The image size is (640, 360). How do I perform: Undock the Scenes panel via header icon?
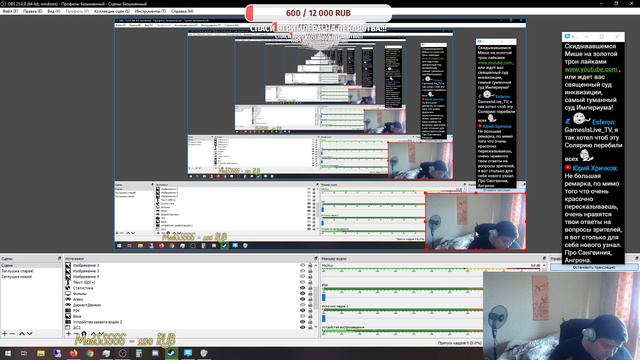[60, 258]
